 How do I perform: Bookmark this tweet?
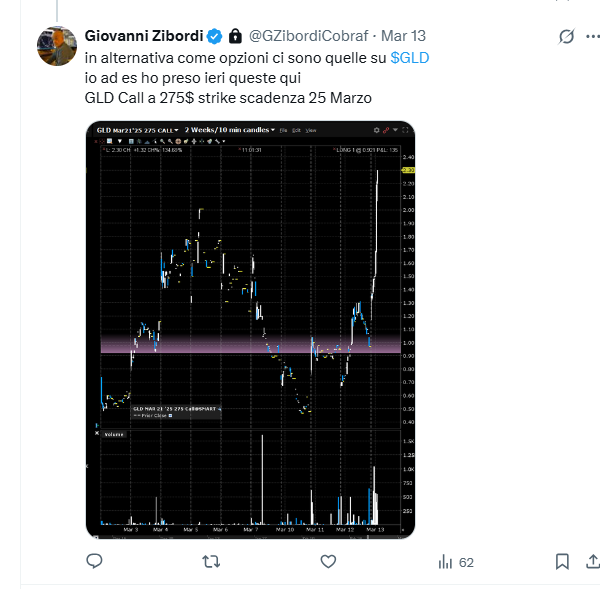pos(562,562)
